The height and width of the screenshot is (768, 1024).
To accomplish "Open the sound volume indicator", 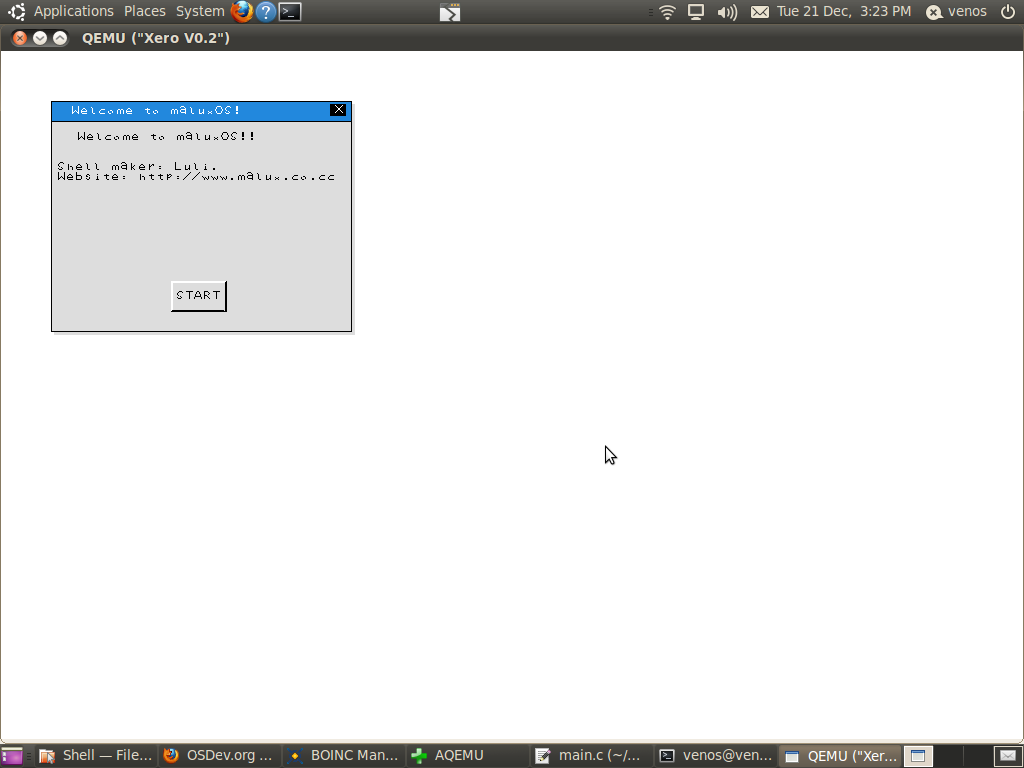I will coord(727,12).
